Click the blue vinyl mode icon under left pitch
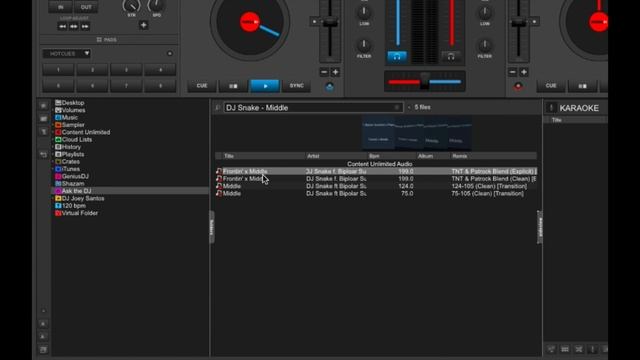The width and height of the screenshot is (640, 360). coord(329,87)
